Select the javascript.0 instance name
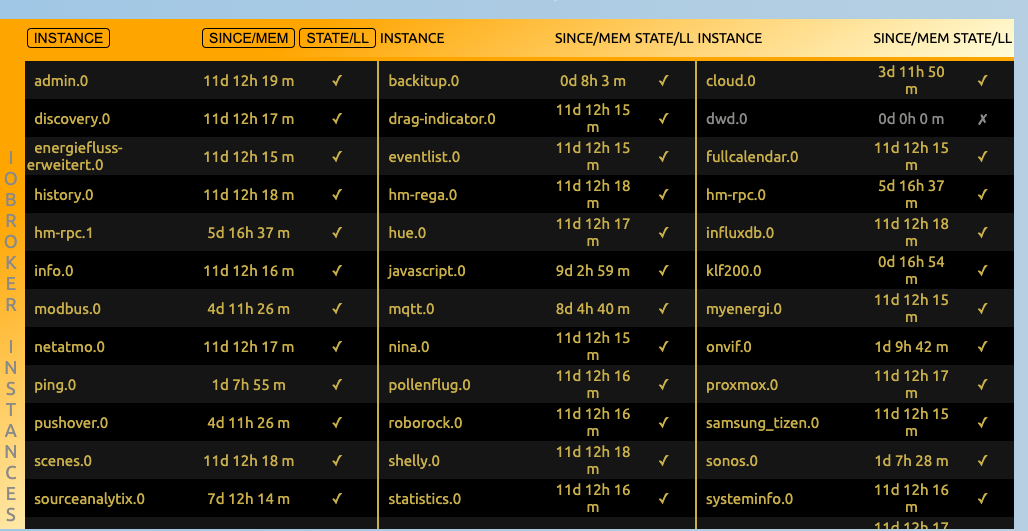The width and height of the screenshot is (1028, 531). tap(427, 271)
